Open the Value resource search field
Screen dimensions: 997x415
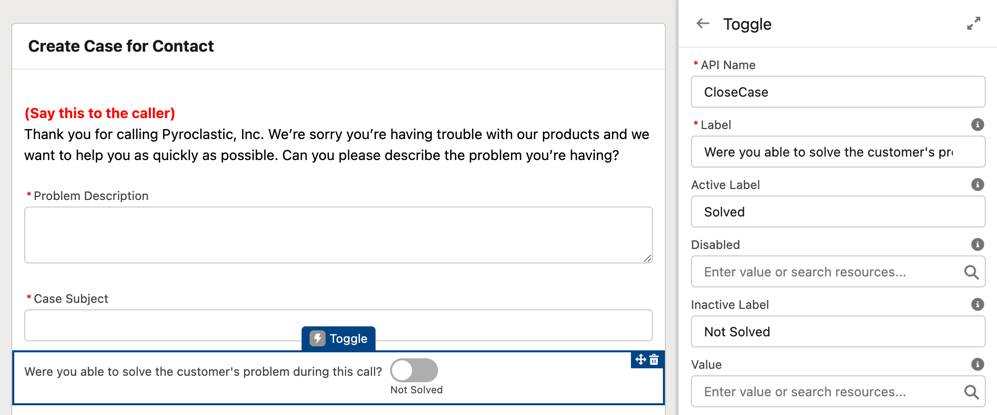coord(838,391)
